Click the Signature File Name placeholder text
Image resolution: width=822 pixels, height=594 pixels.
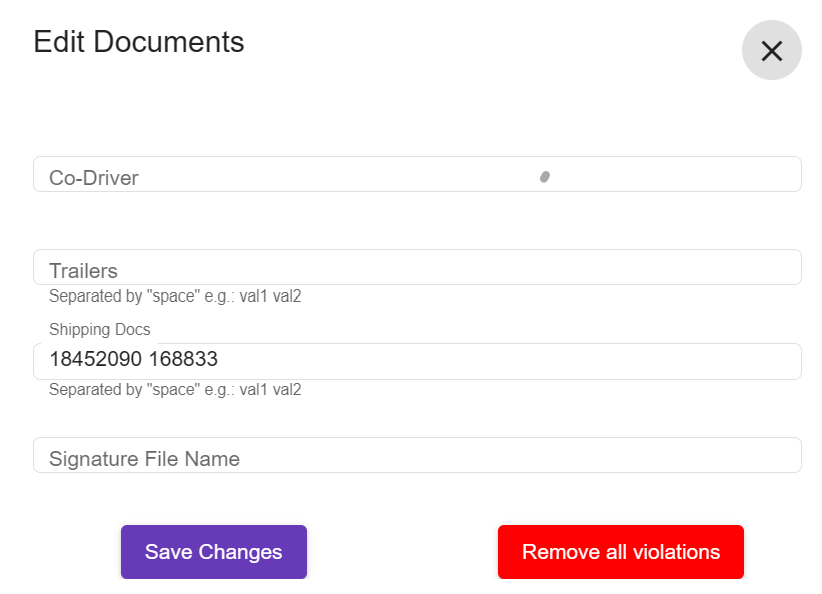(144, 459)
